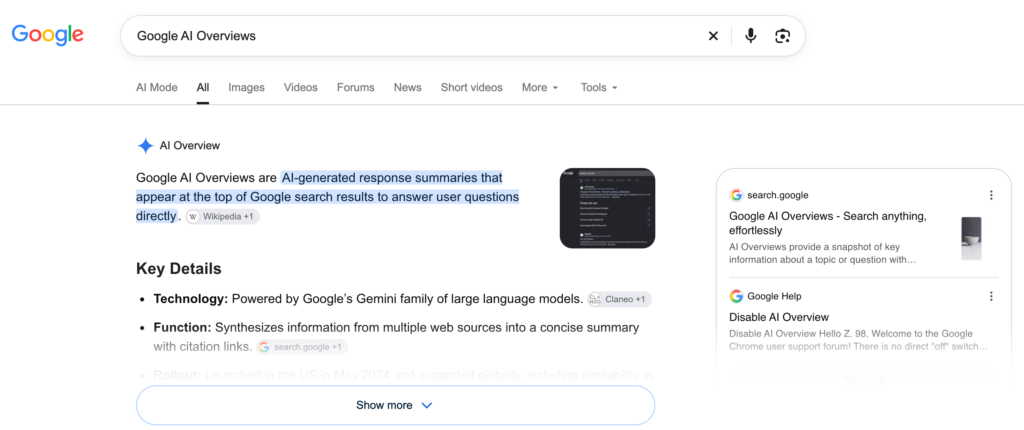Switch to AI Mode tab

point(157,87)
